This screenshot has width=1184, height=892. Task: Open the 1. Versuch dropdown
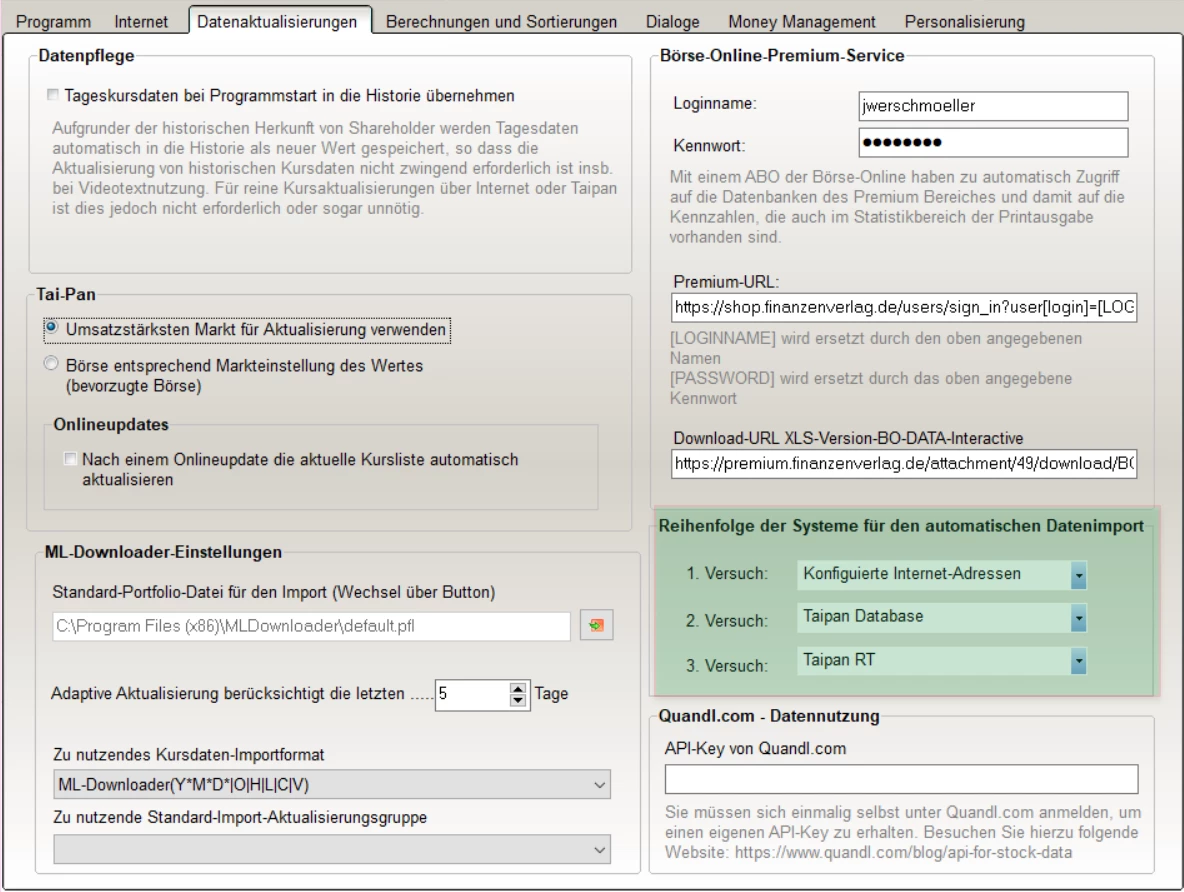[x=1078, y=576]
